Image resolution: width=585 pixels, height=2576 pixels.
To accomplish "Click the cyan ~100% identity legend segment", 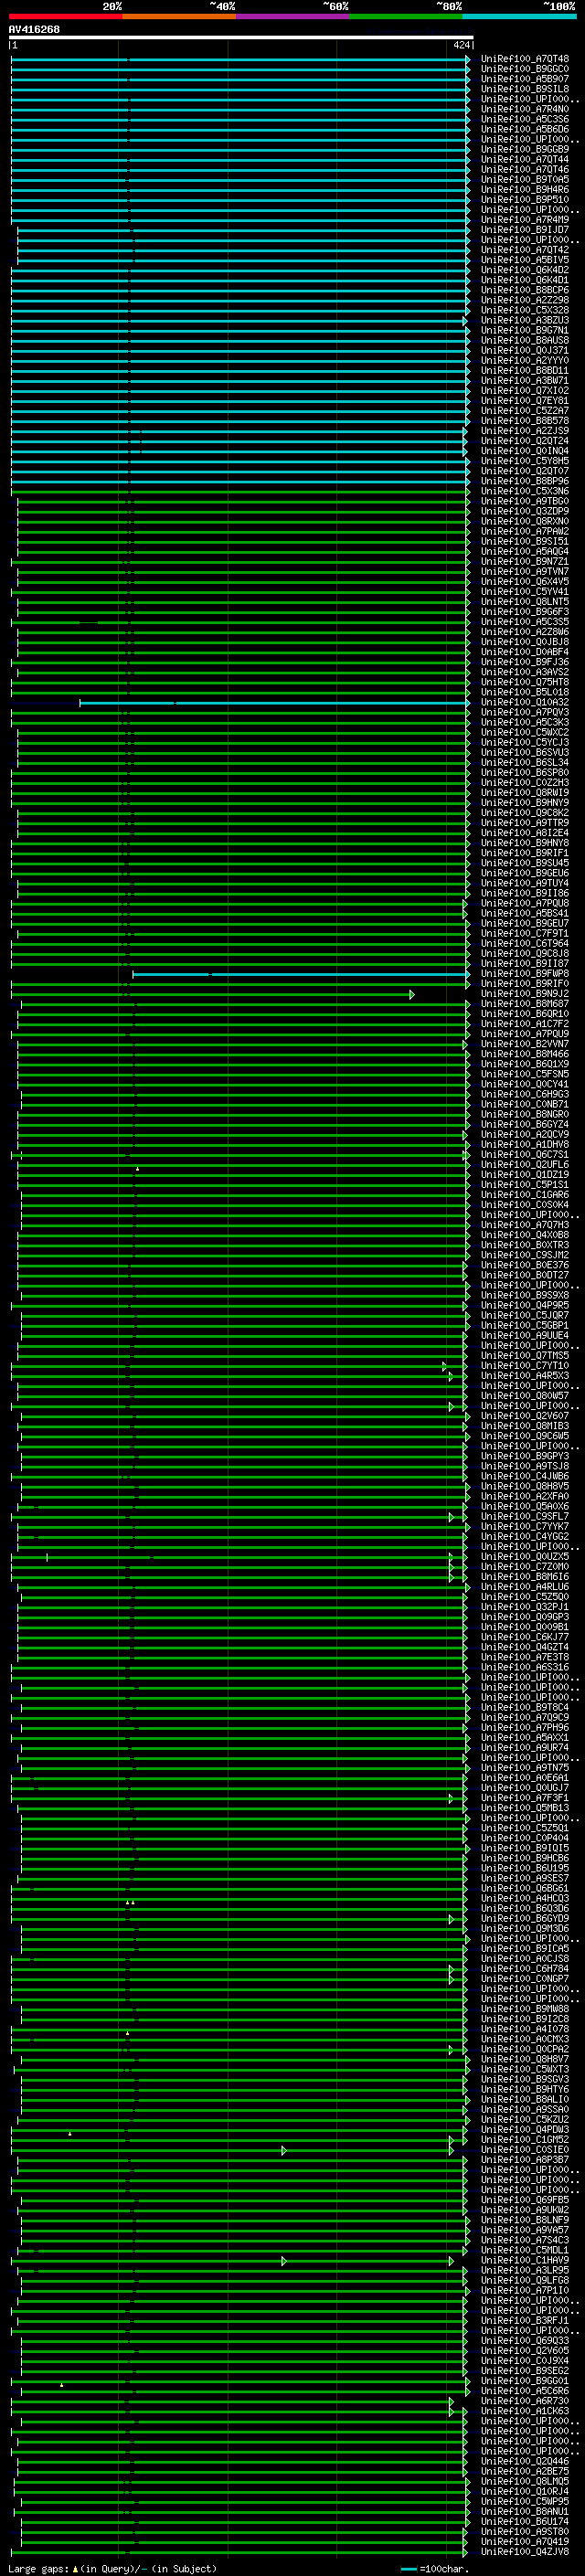I will point(519,16).
